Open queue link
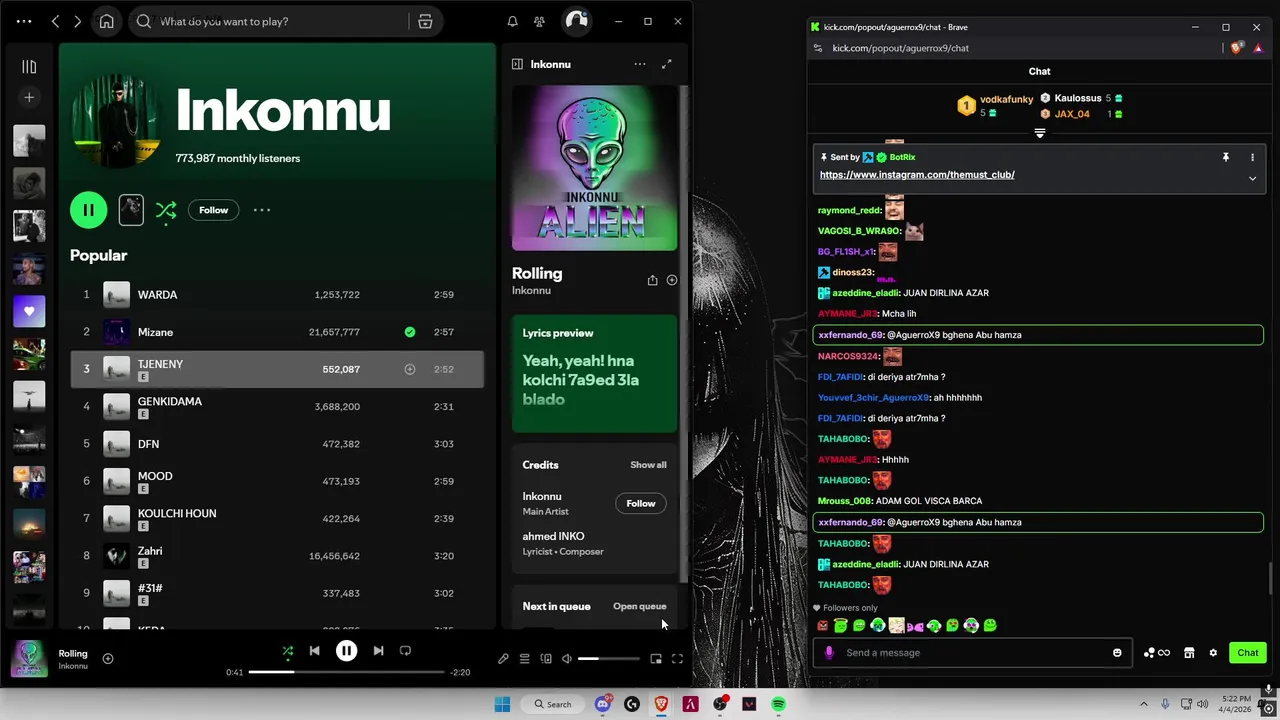 [639, 606]
